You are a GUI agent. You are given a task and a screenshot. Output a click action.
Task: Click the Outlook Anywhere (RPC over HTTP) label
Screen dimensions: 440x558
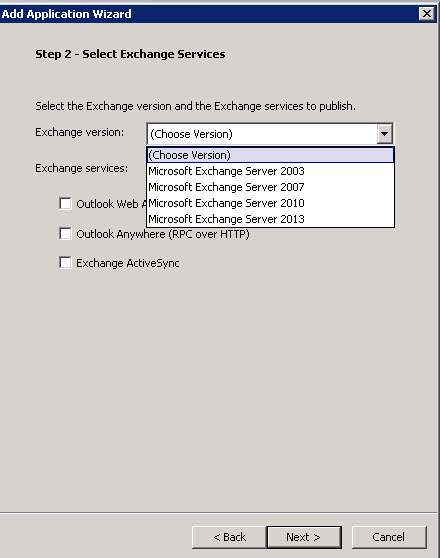pyautogui.click(x=163, y=234)
